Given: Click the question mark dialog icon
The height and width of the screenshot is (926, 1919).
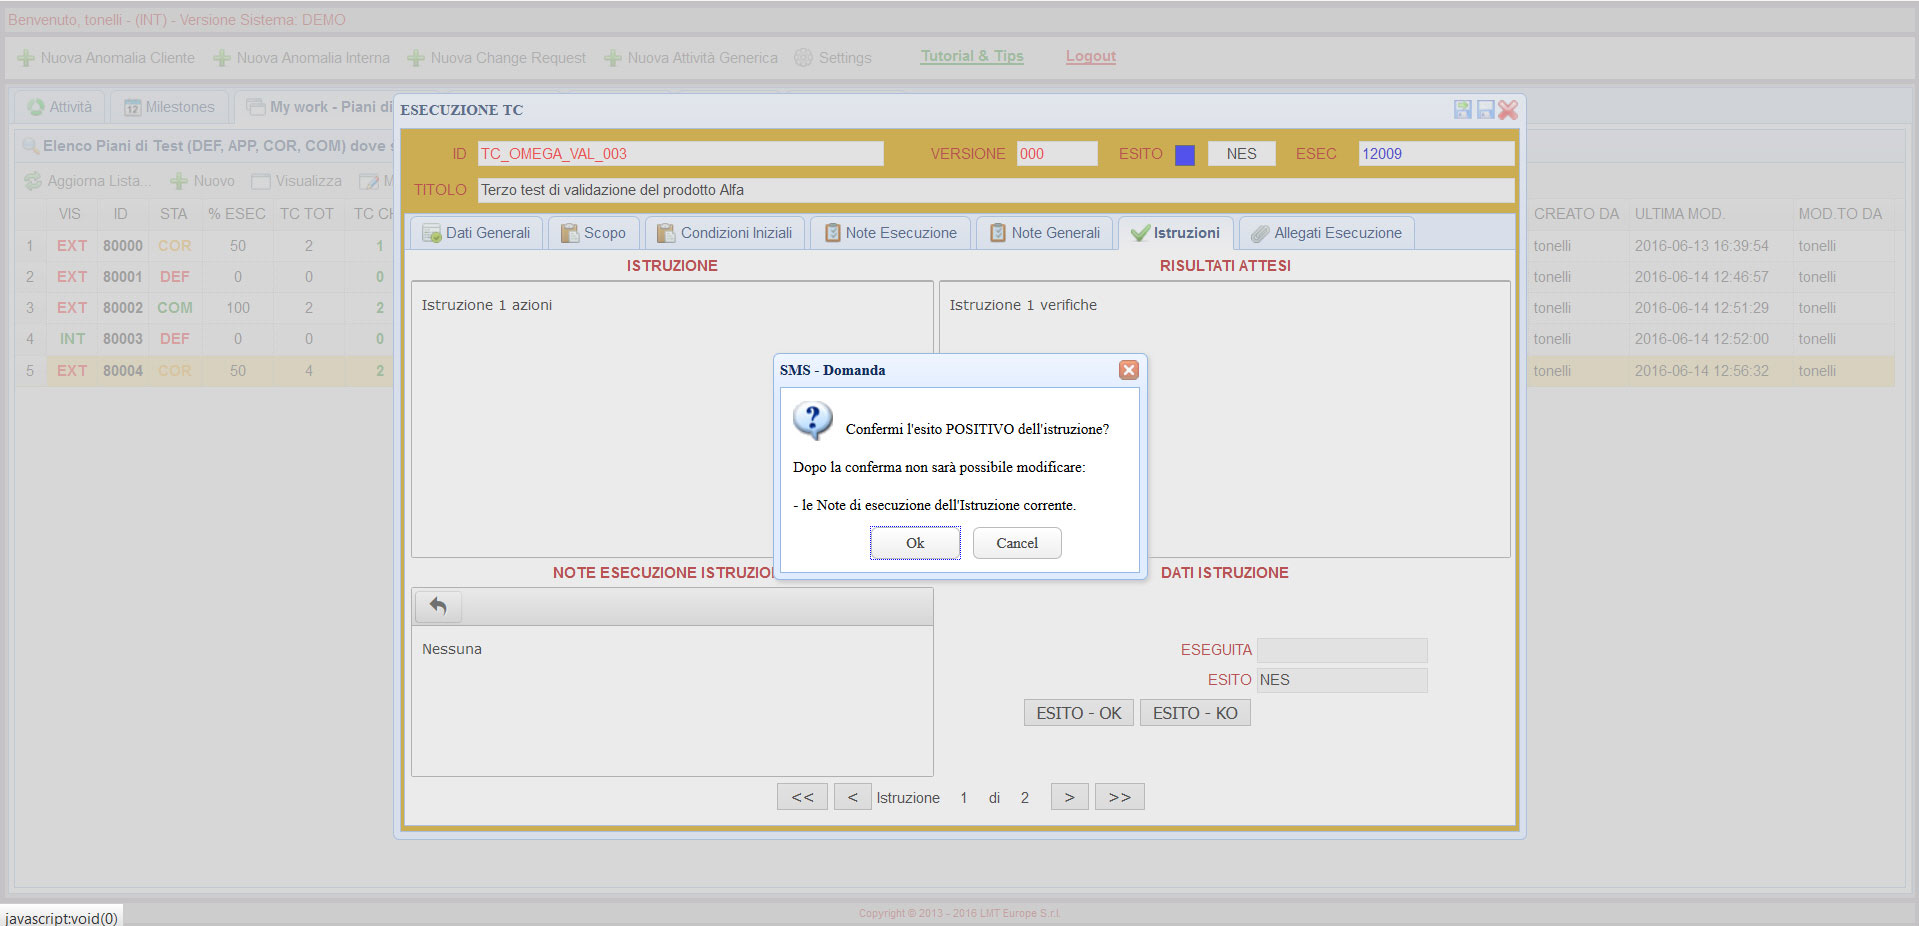Looking at the screenshot, I should [812, 421].
